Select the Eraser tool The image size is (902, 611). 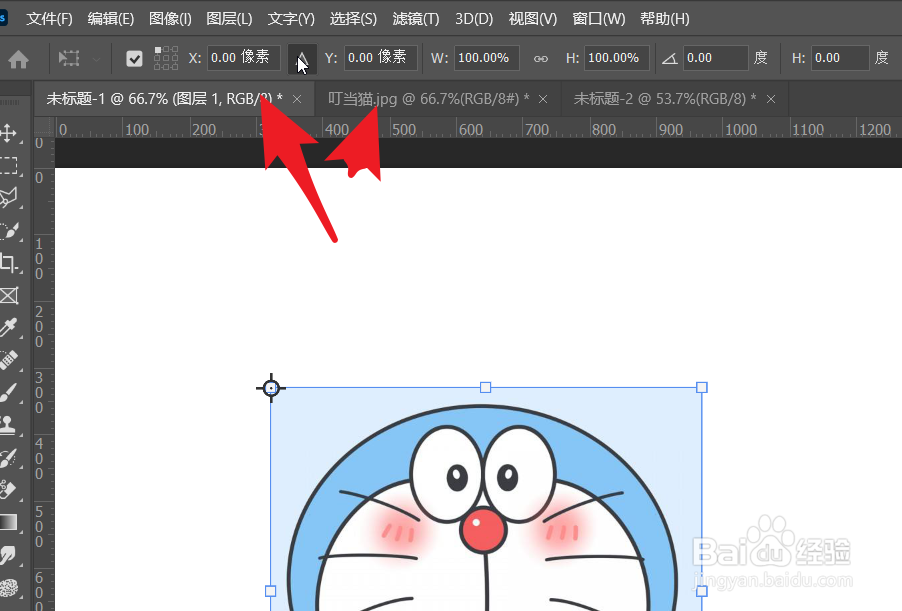[x=10, y=490]
